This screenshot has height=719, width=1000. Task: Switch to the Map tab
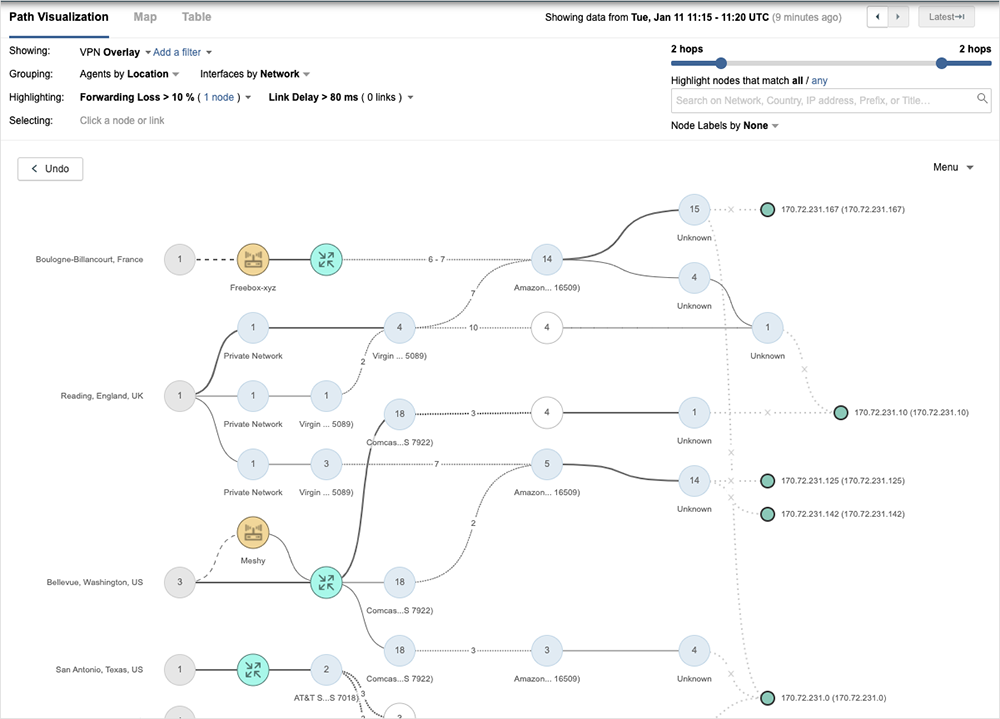tap(145, 17)
